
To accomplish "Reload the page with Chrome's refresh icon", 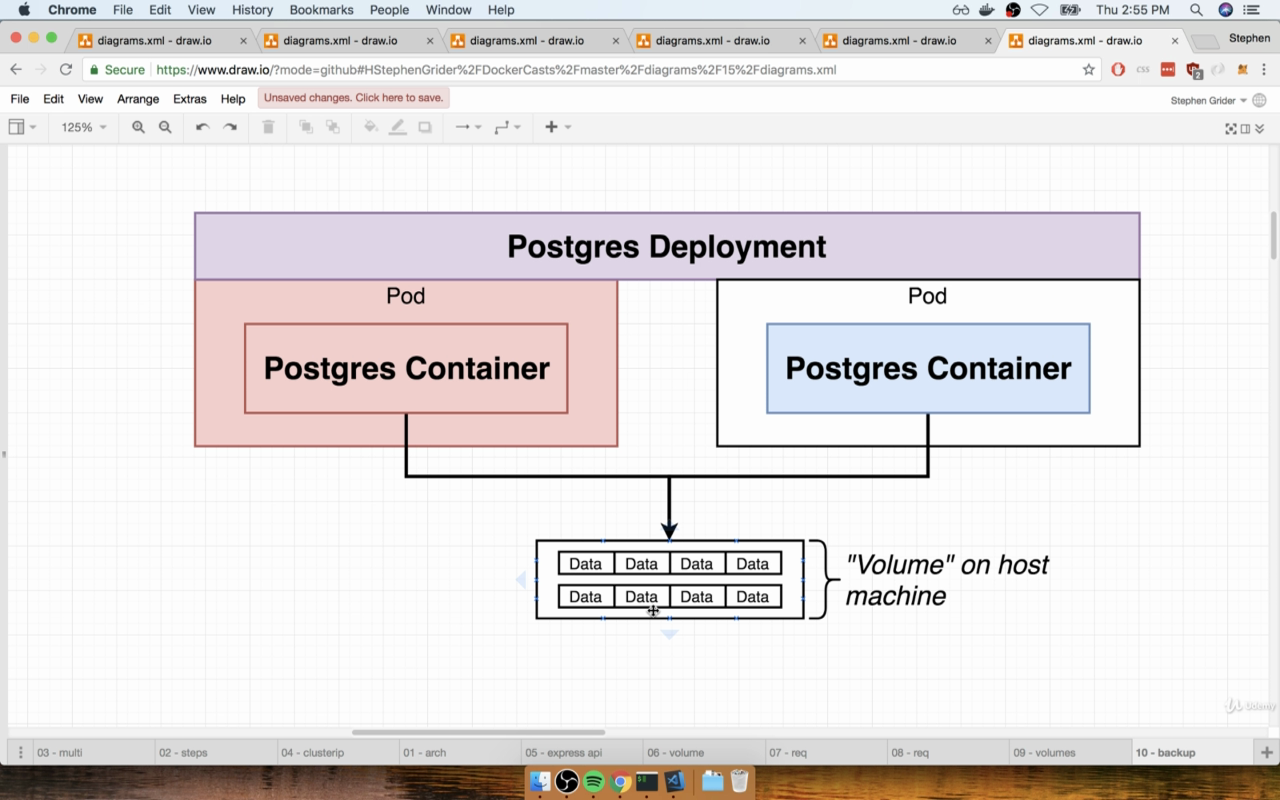I will point(66,70).
